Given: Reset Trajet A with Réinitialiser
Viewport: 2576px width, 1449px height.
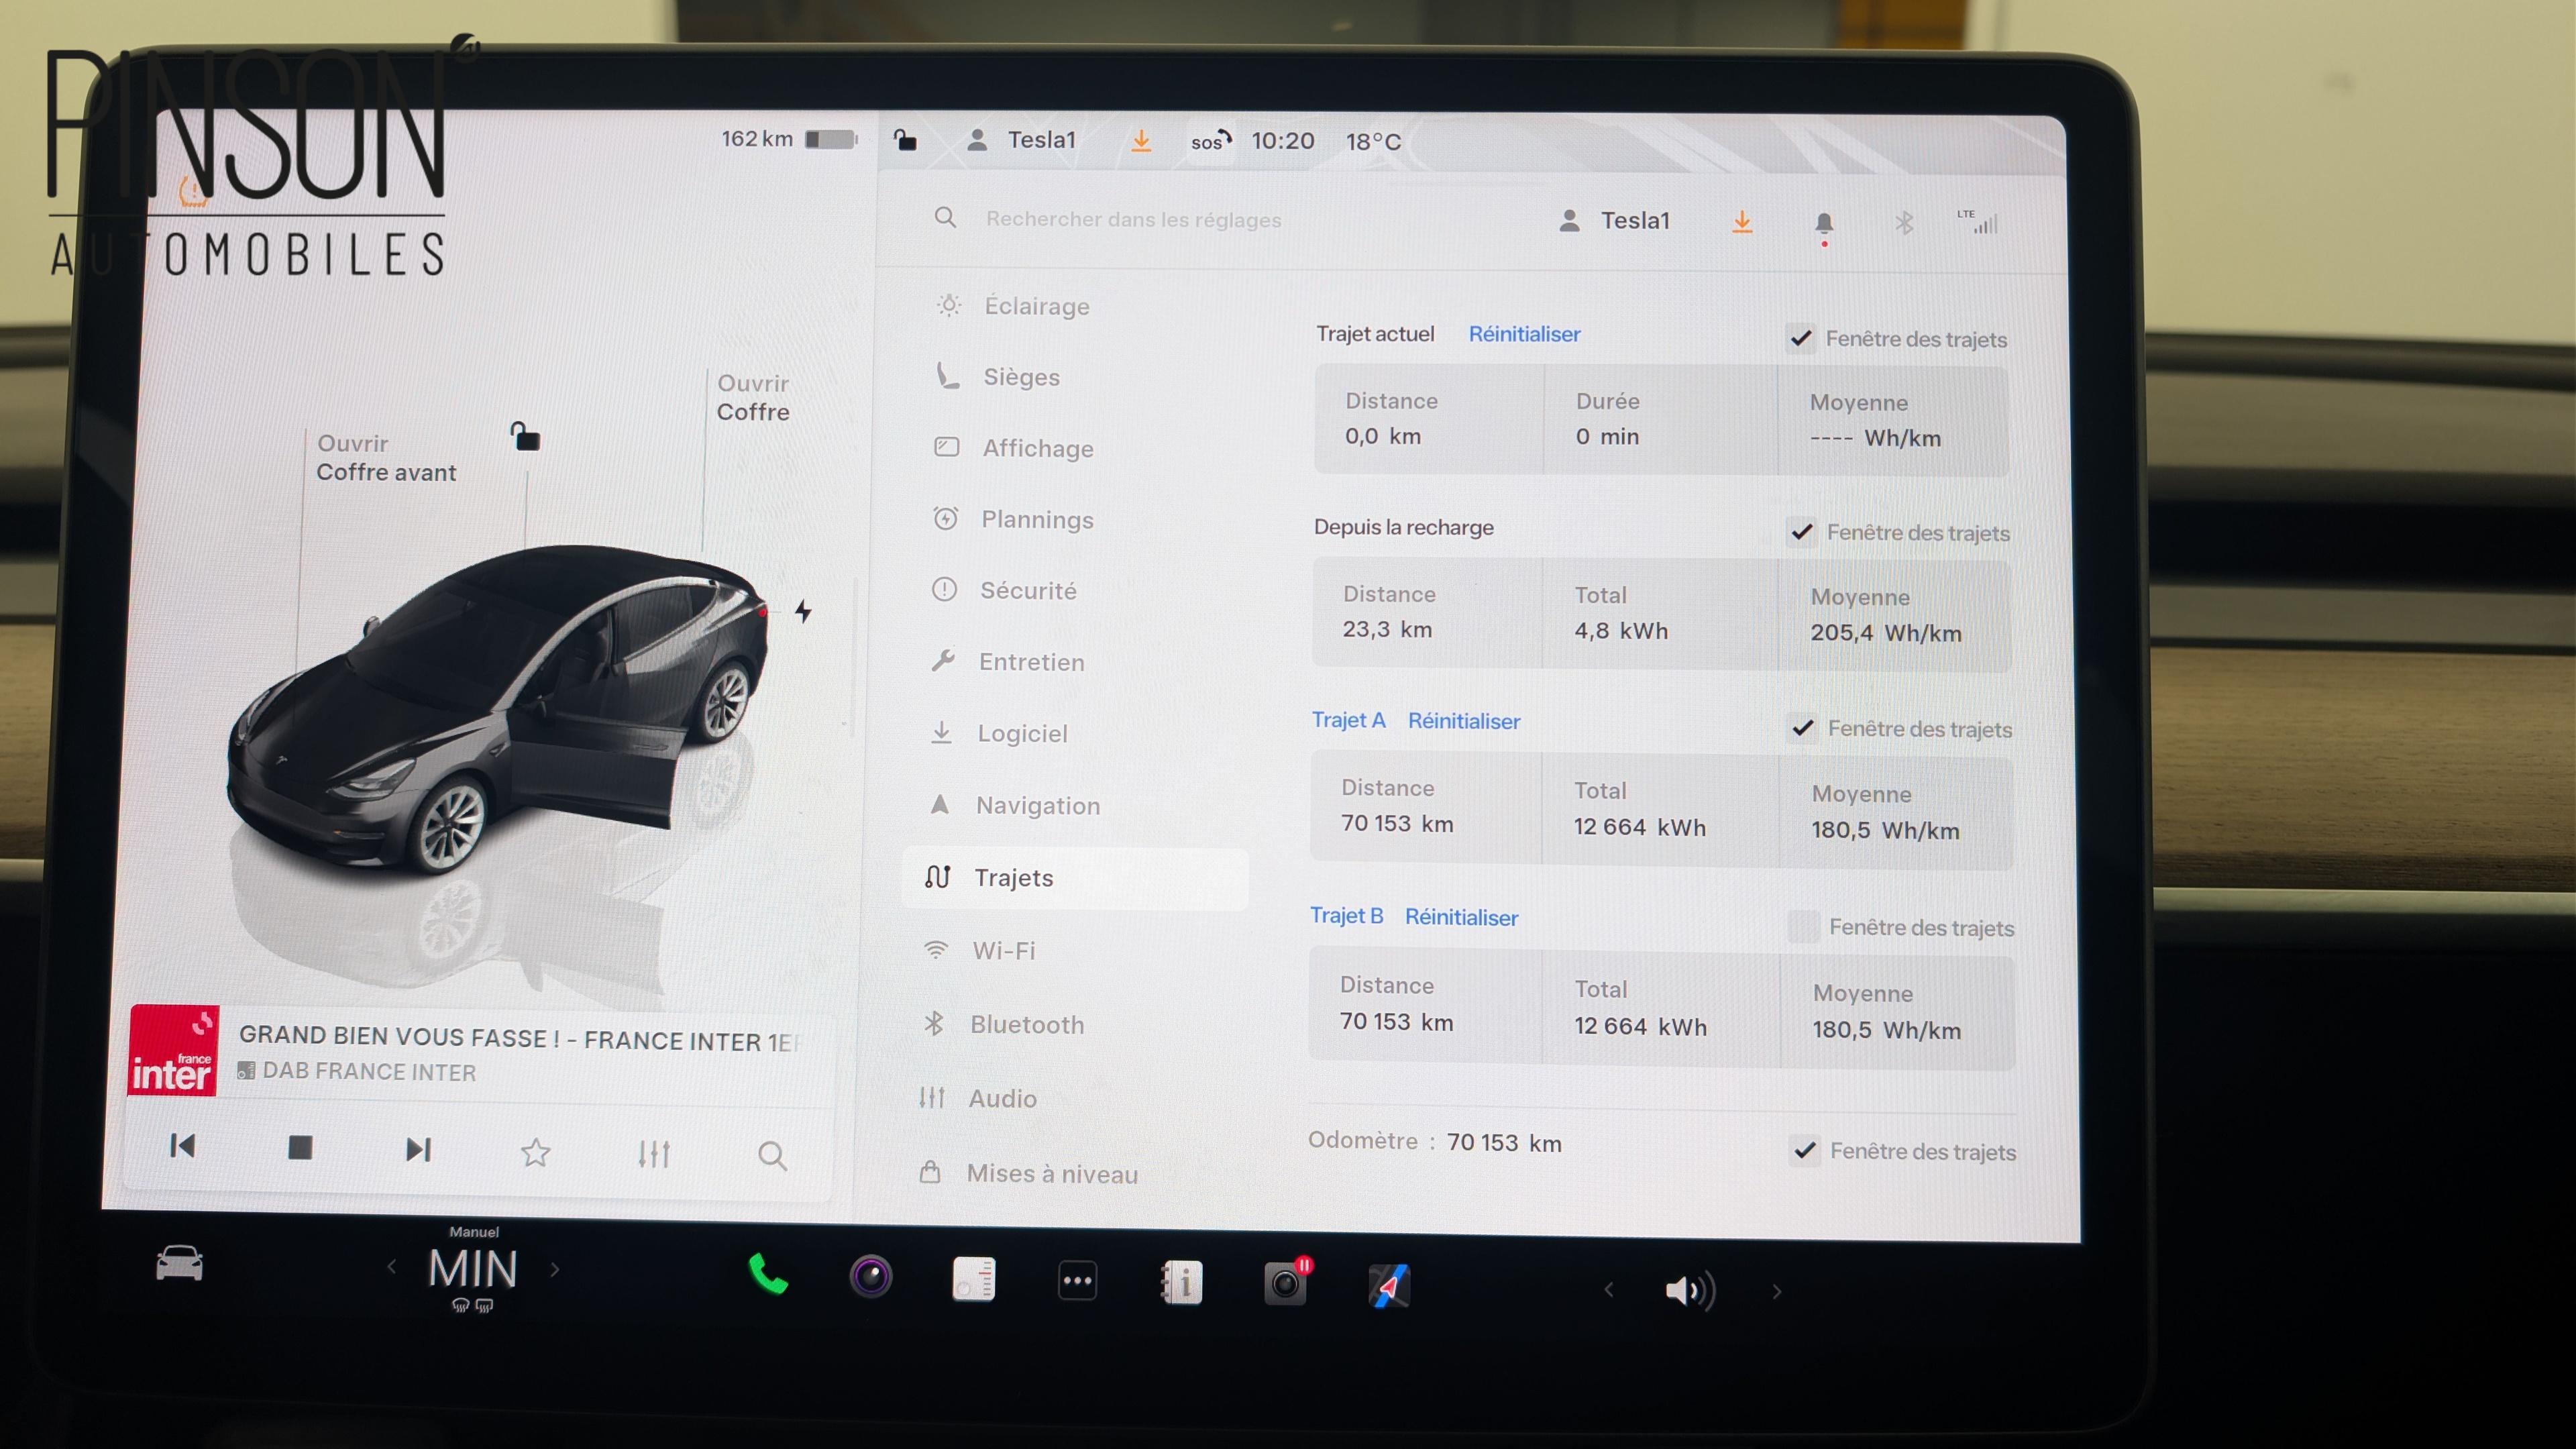Looking at the screenshot, I should pos(1464,721).
